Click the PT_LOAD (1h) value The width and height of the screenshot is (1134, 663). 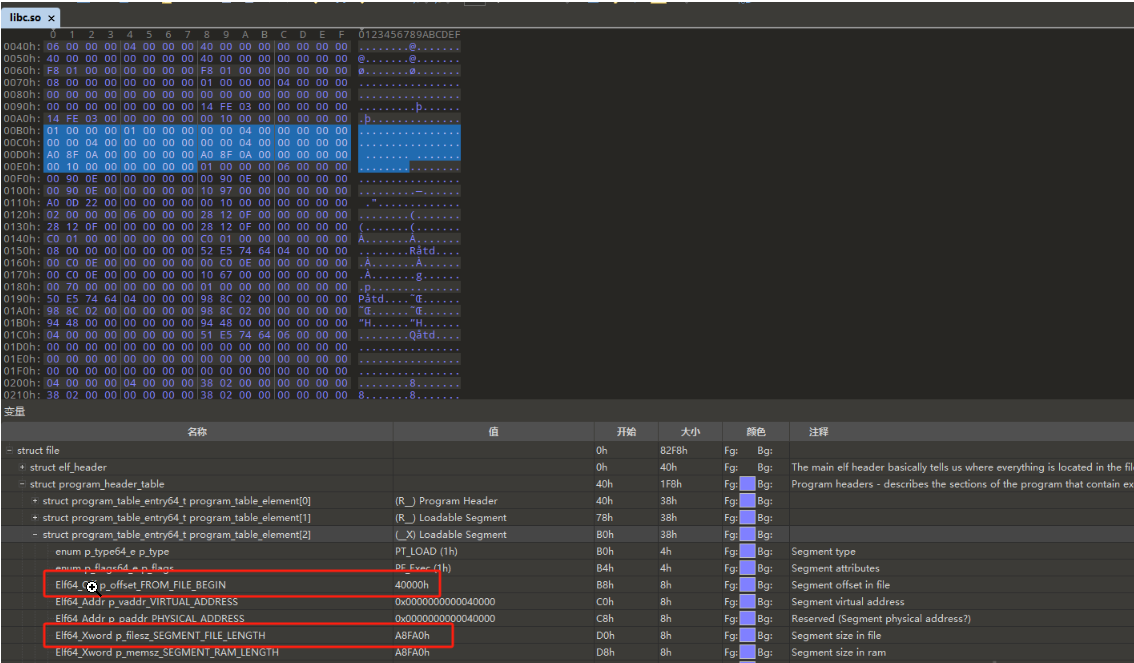click(426, 551)
